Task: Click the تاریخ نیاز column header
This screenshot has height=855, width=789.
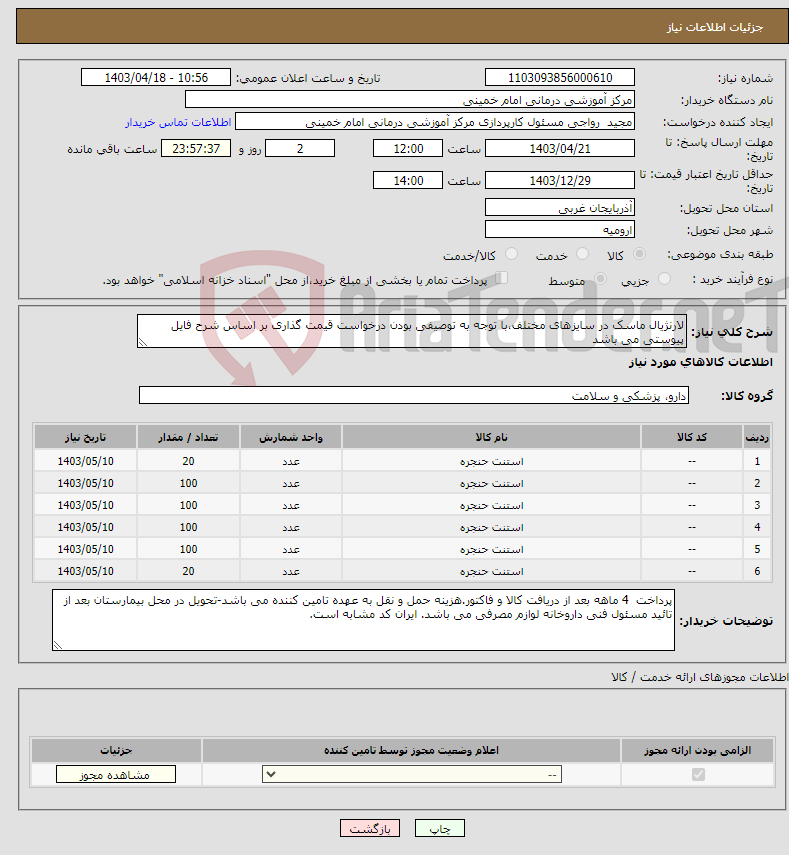Action: point(86,437)
